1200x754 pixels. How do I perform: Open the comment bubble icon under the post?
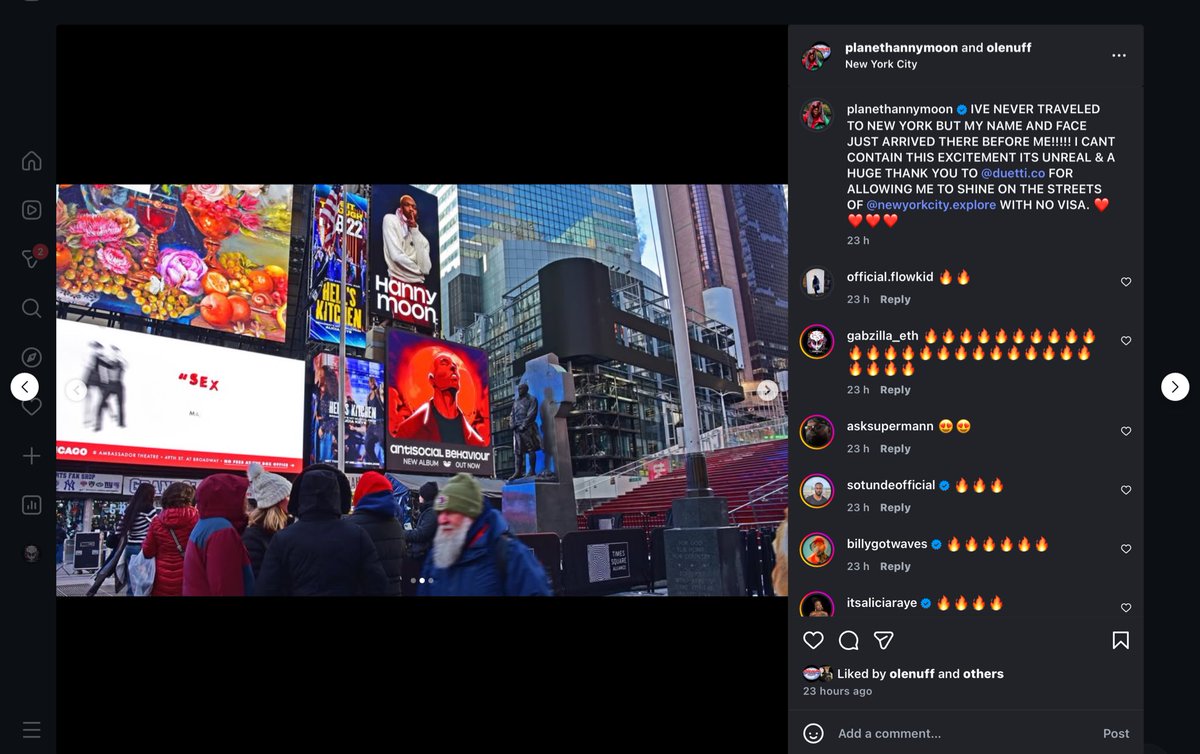point(849,640)
